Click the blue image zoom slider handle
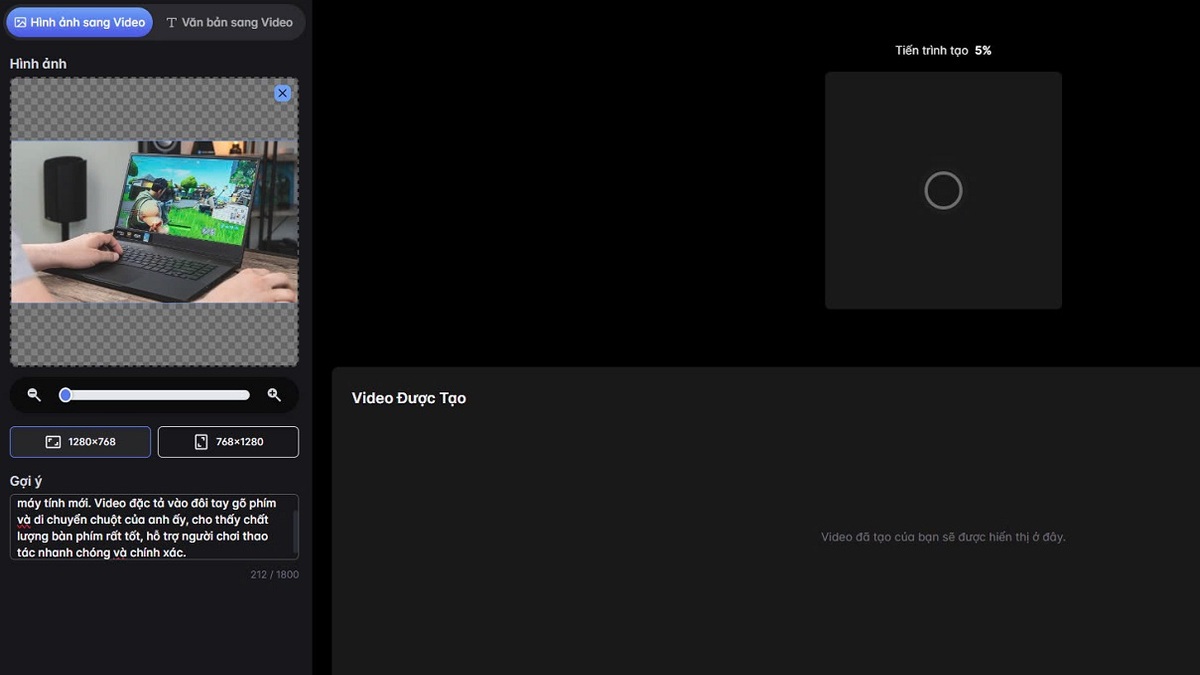The image size is (1200, 675). coord(65,395)
